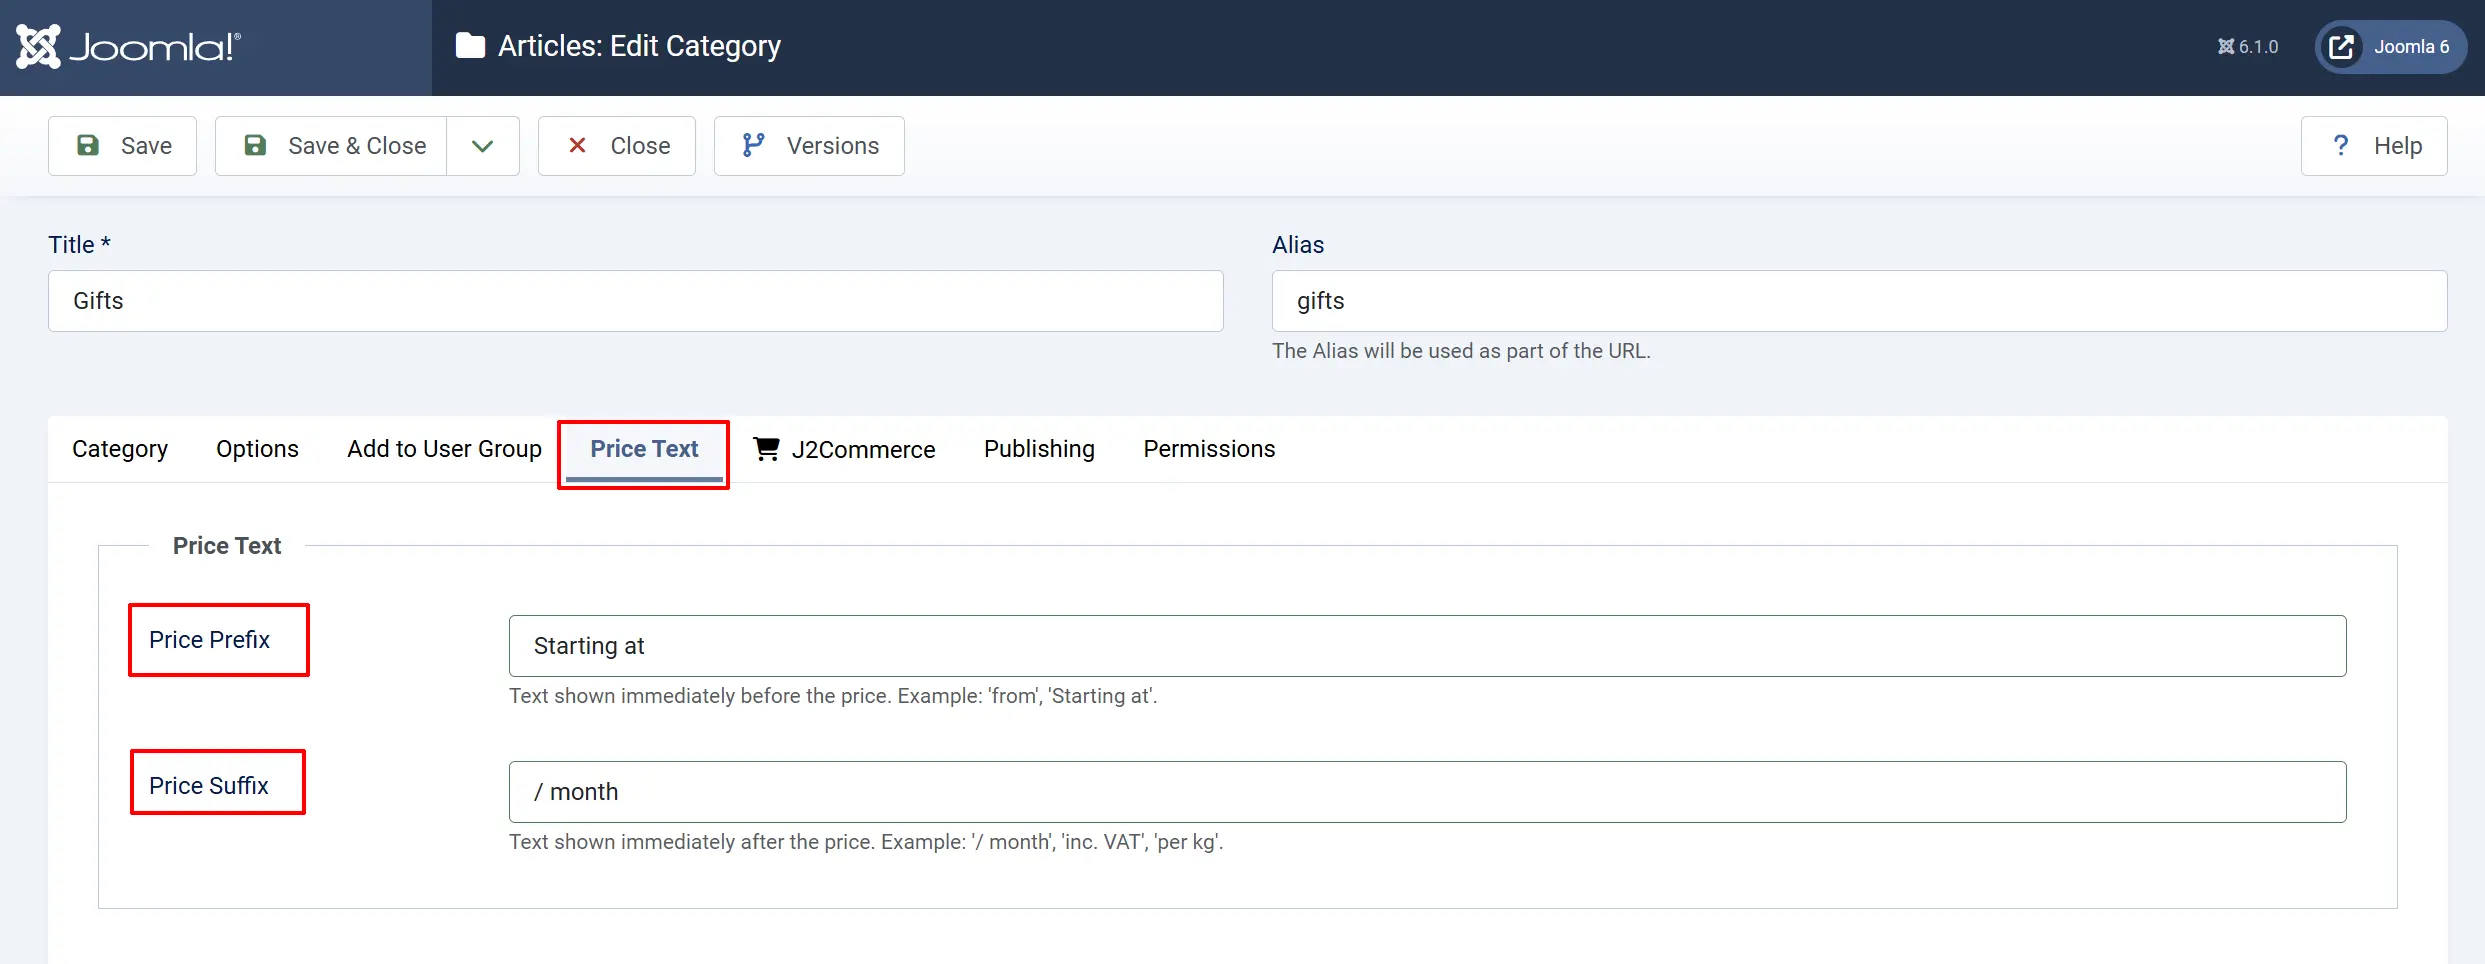Click the Price Suffix input with / month
Screen dimensions: 2485x964
coord(1427,792)
